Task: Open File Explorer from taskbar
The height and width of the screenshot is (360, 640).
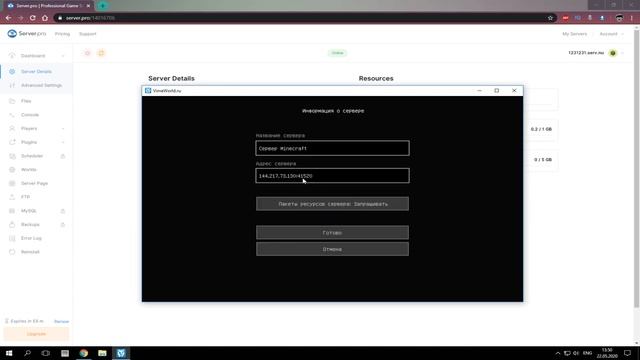Action: 102,353
